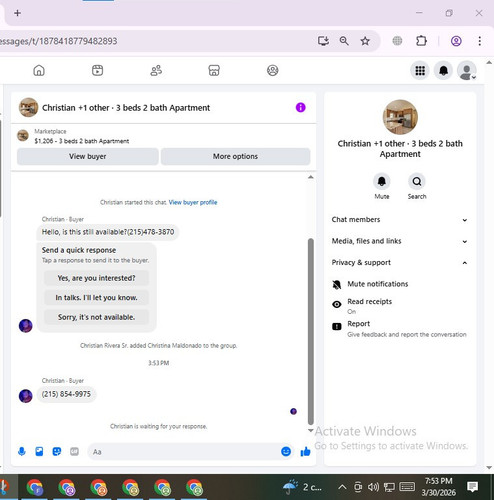
Task: Click conversation thumbnail in info panel
Action: point(400,117)
